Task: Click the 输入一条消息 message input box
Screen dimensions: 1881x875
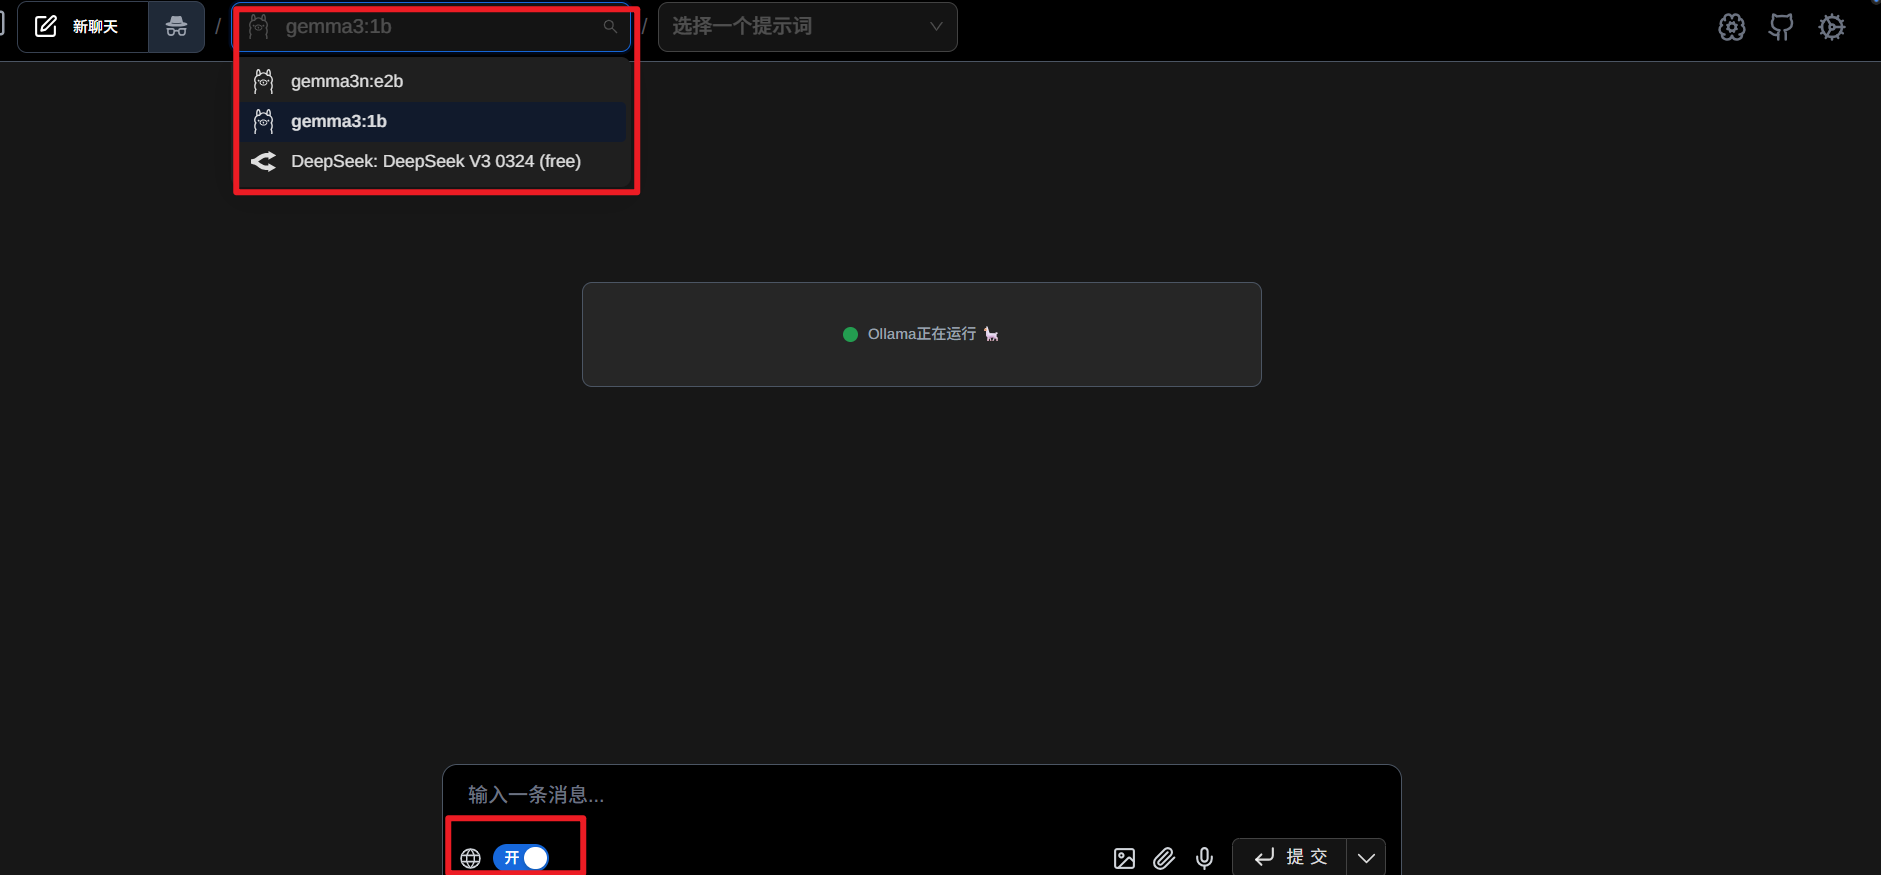Action: [921, 795]
